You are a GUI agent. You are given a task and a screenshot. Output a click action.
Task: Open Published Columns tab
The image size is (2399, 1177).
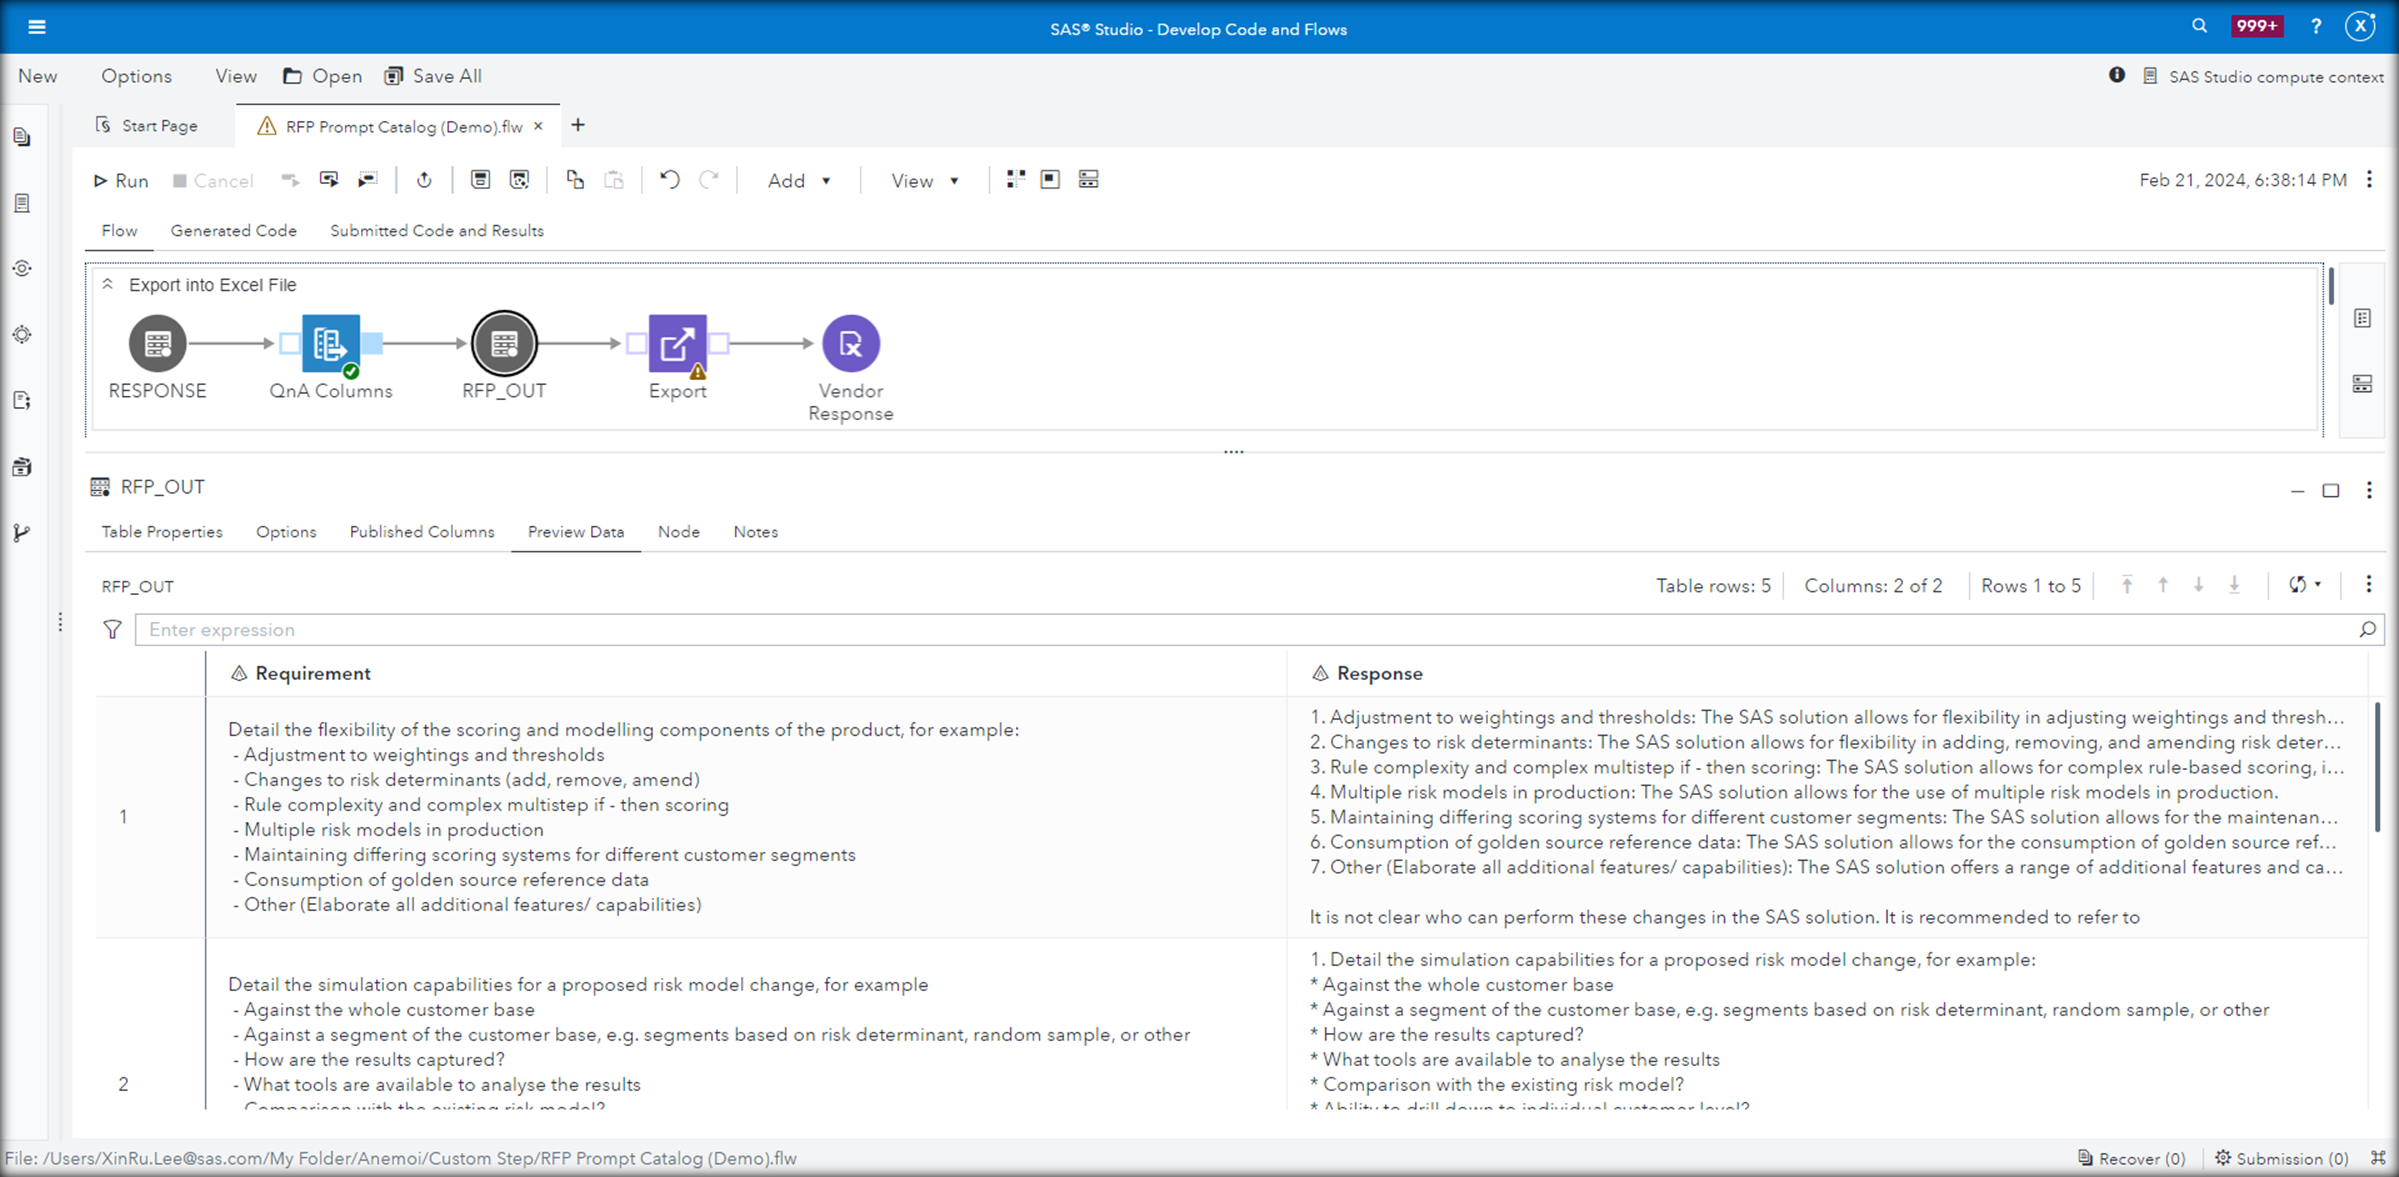point(422,532)
